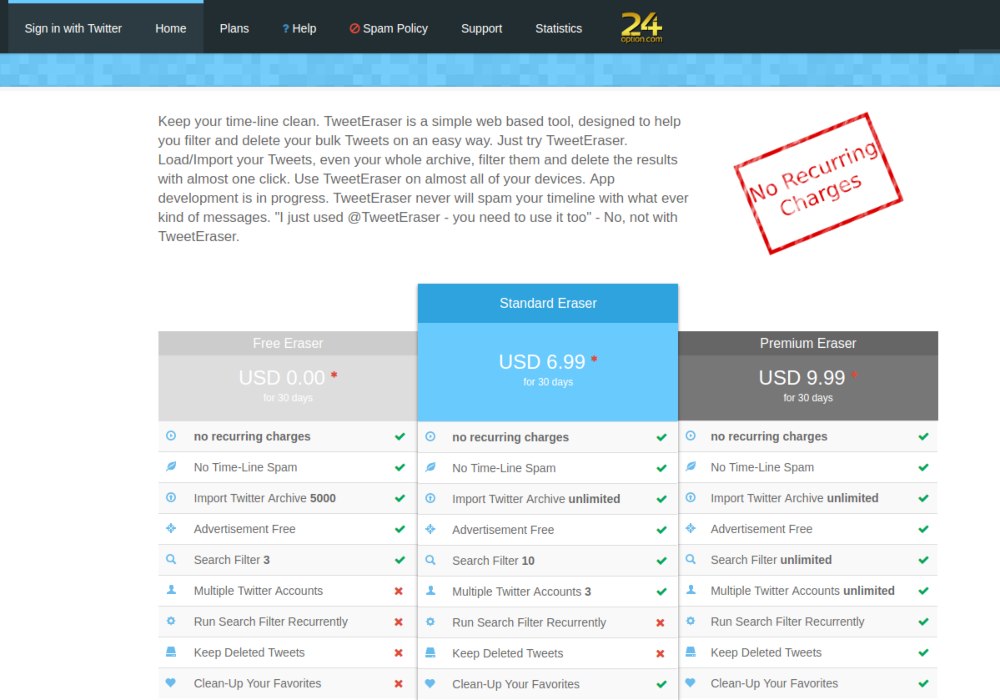The width and height of the screenshot is (1000, 700).
Task: Click the TweetEraser description paragraph
Action: coord(423,179)
